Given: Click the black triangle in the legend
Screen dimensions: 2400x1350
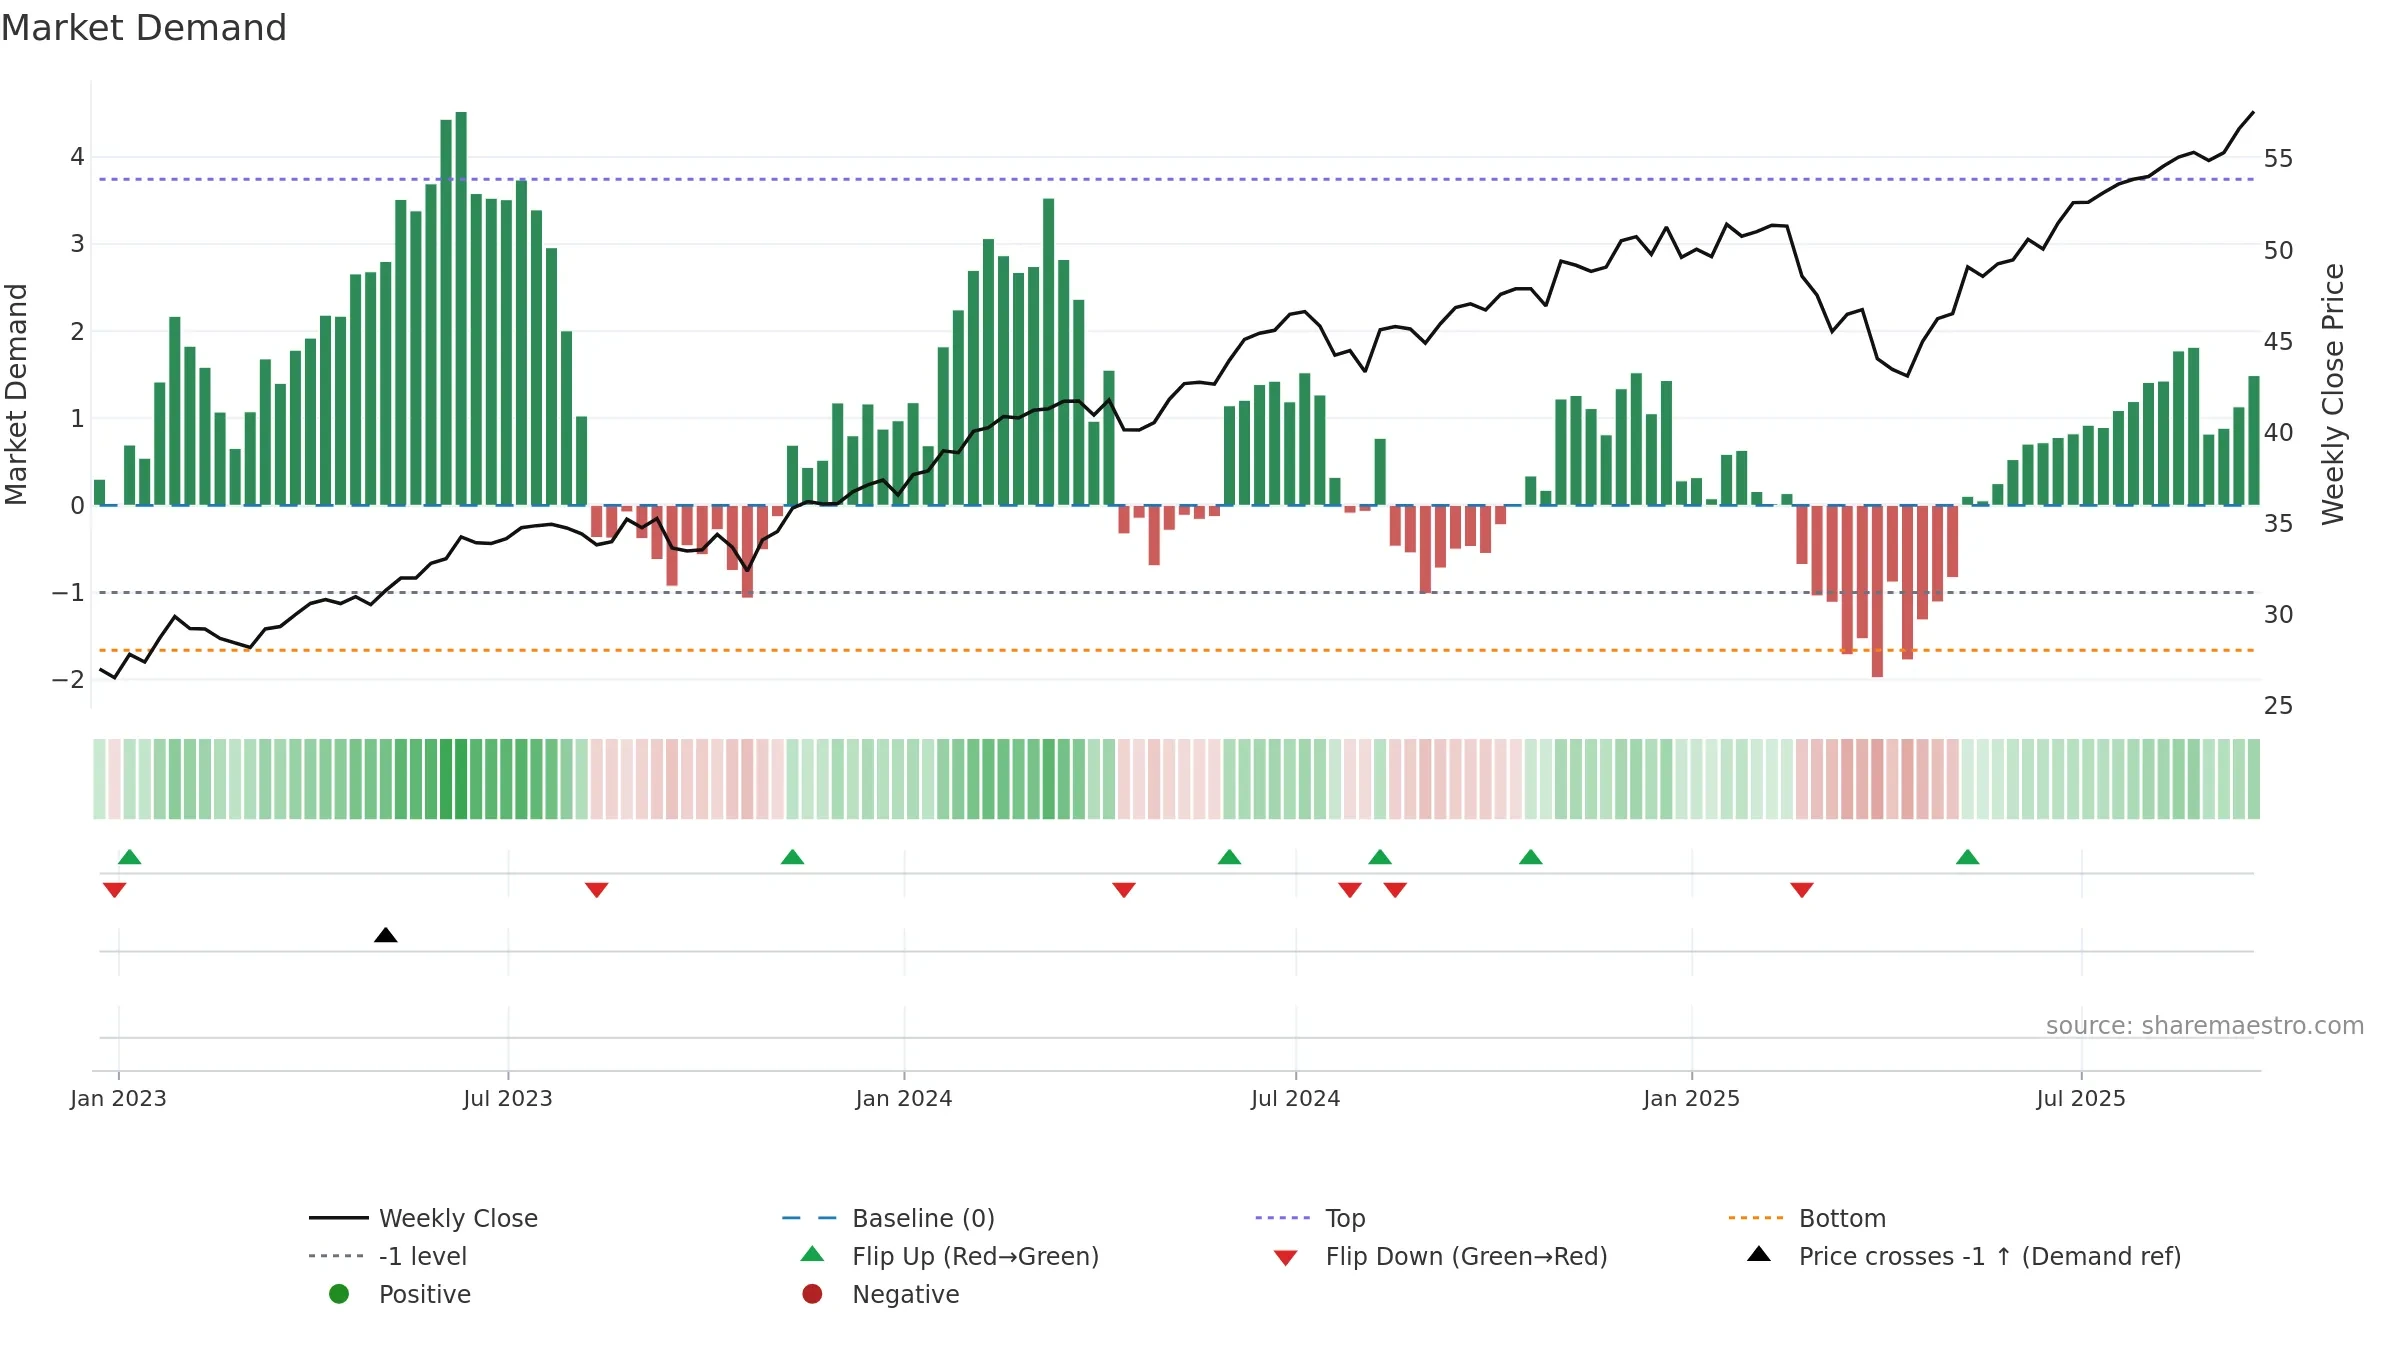Looking at the screenshot, I should [x=1759, y=1254].
